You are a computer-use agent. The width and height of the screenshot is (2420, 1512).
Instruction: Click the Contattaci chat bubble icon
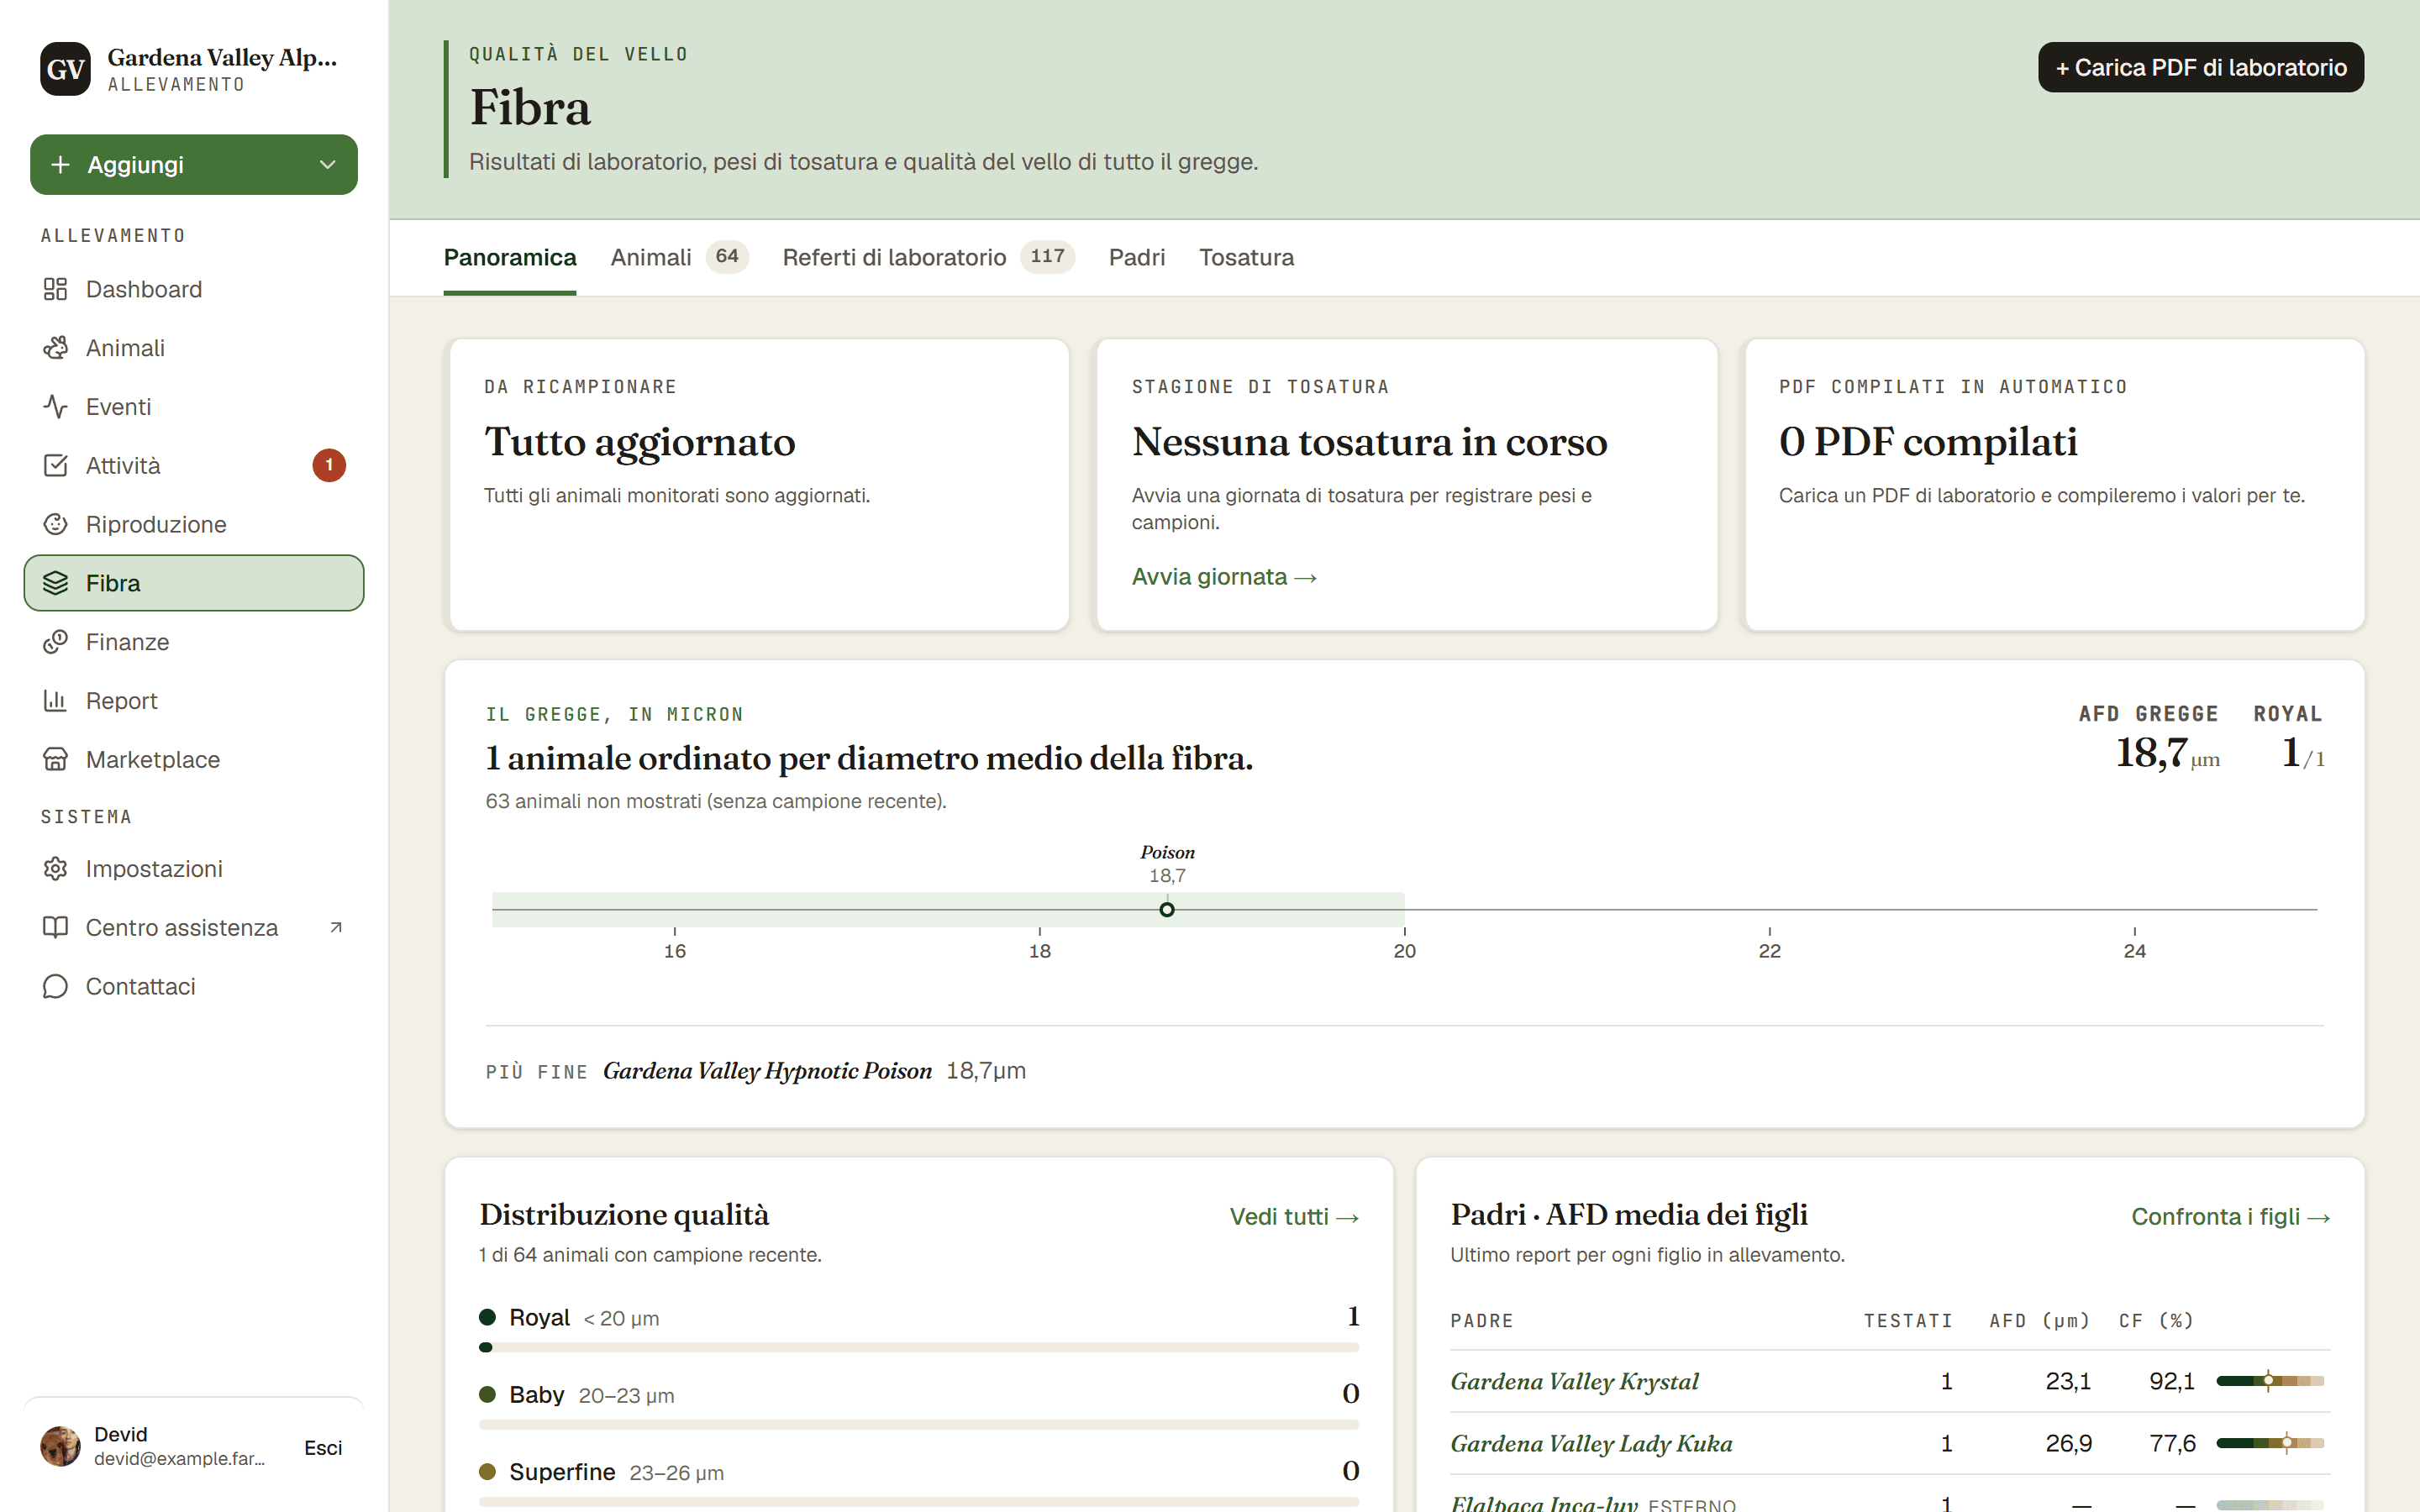[55, 987]
